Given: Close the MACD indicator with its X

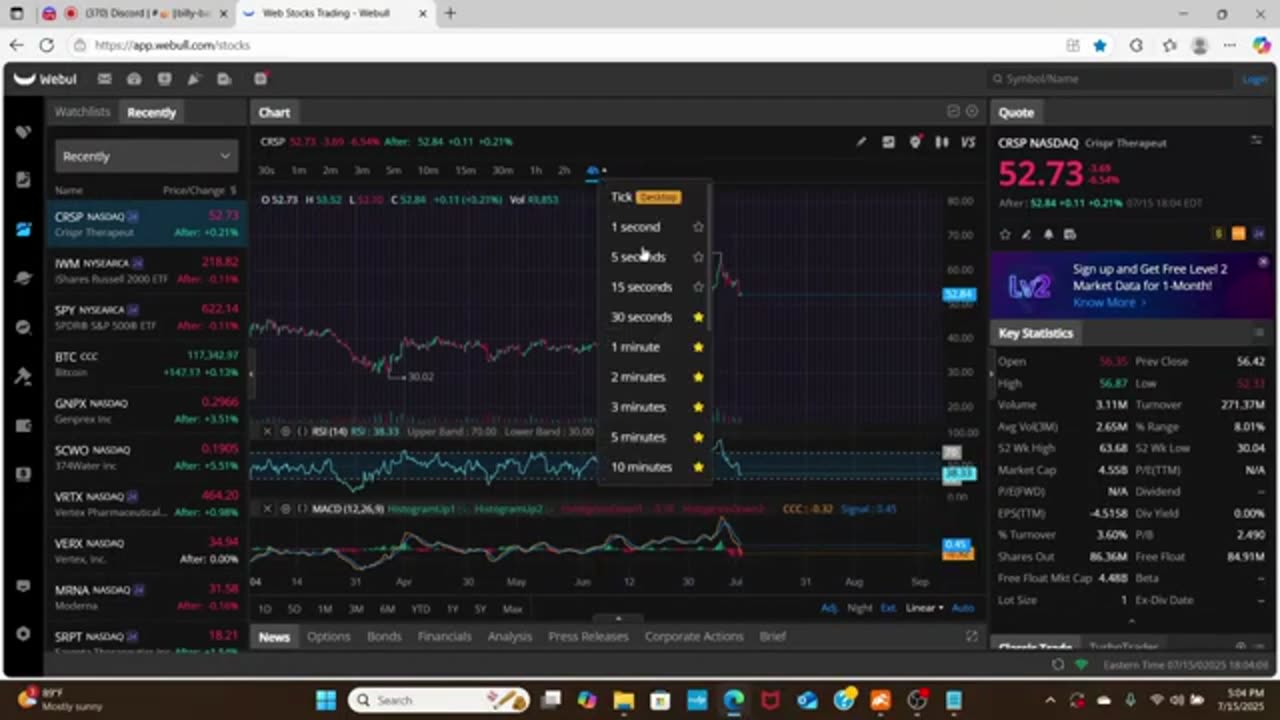Looking at the screenshot, I should (267, 509).
